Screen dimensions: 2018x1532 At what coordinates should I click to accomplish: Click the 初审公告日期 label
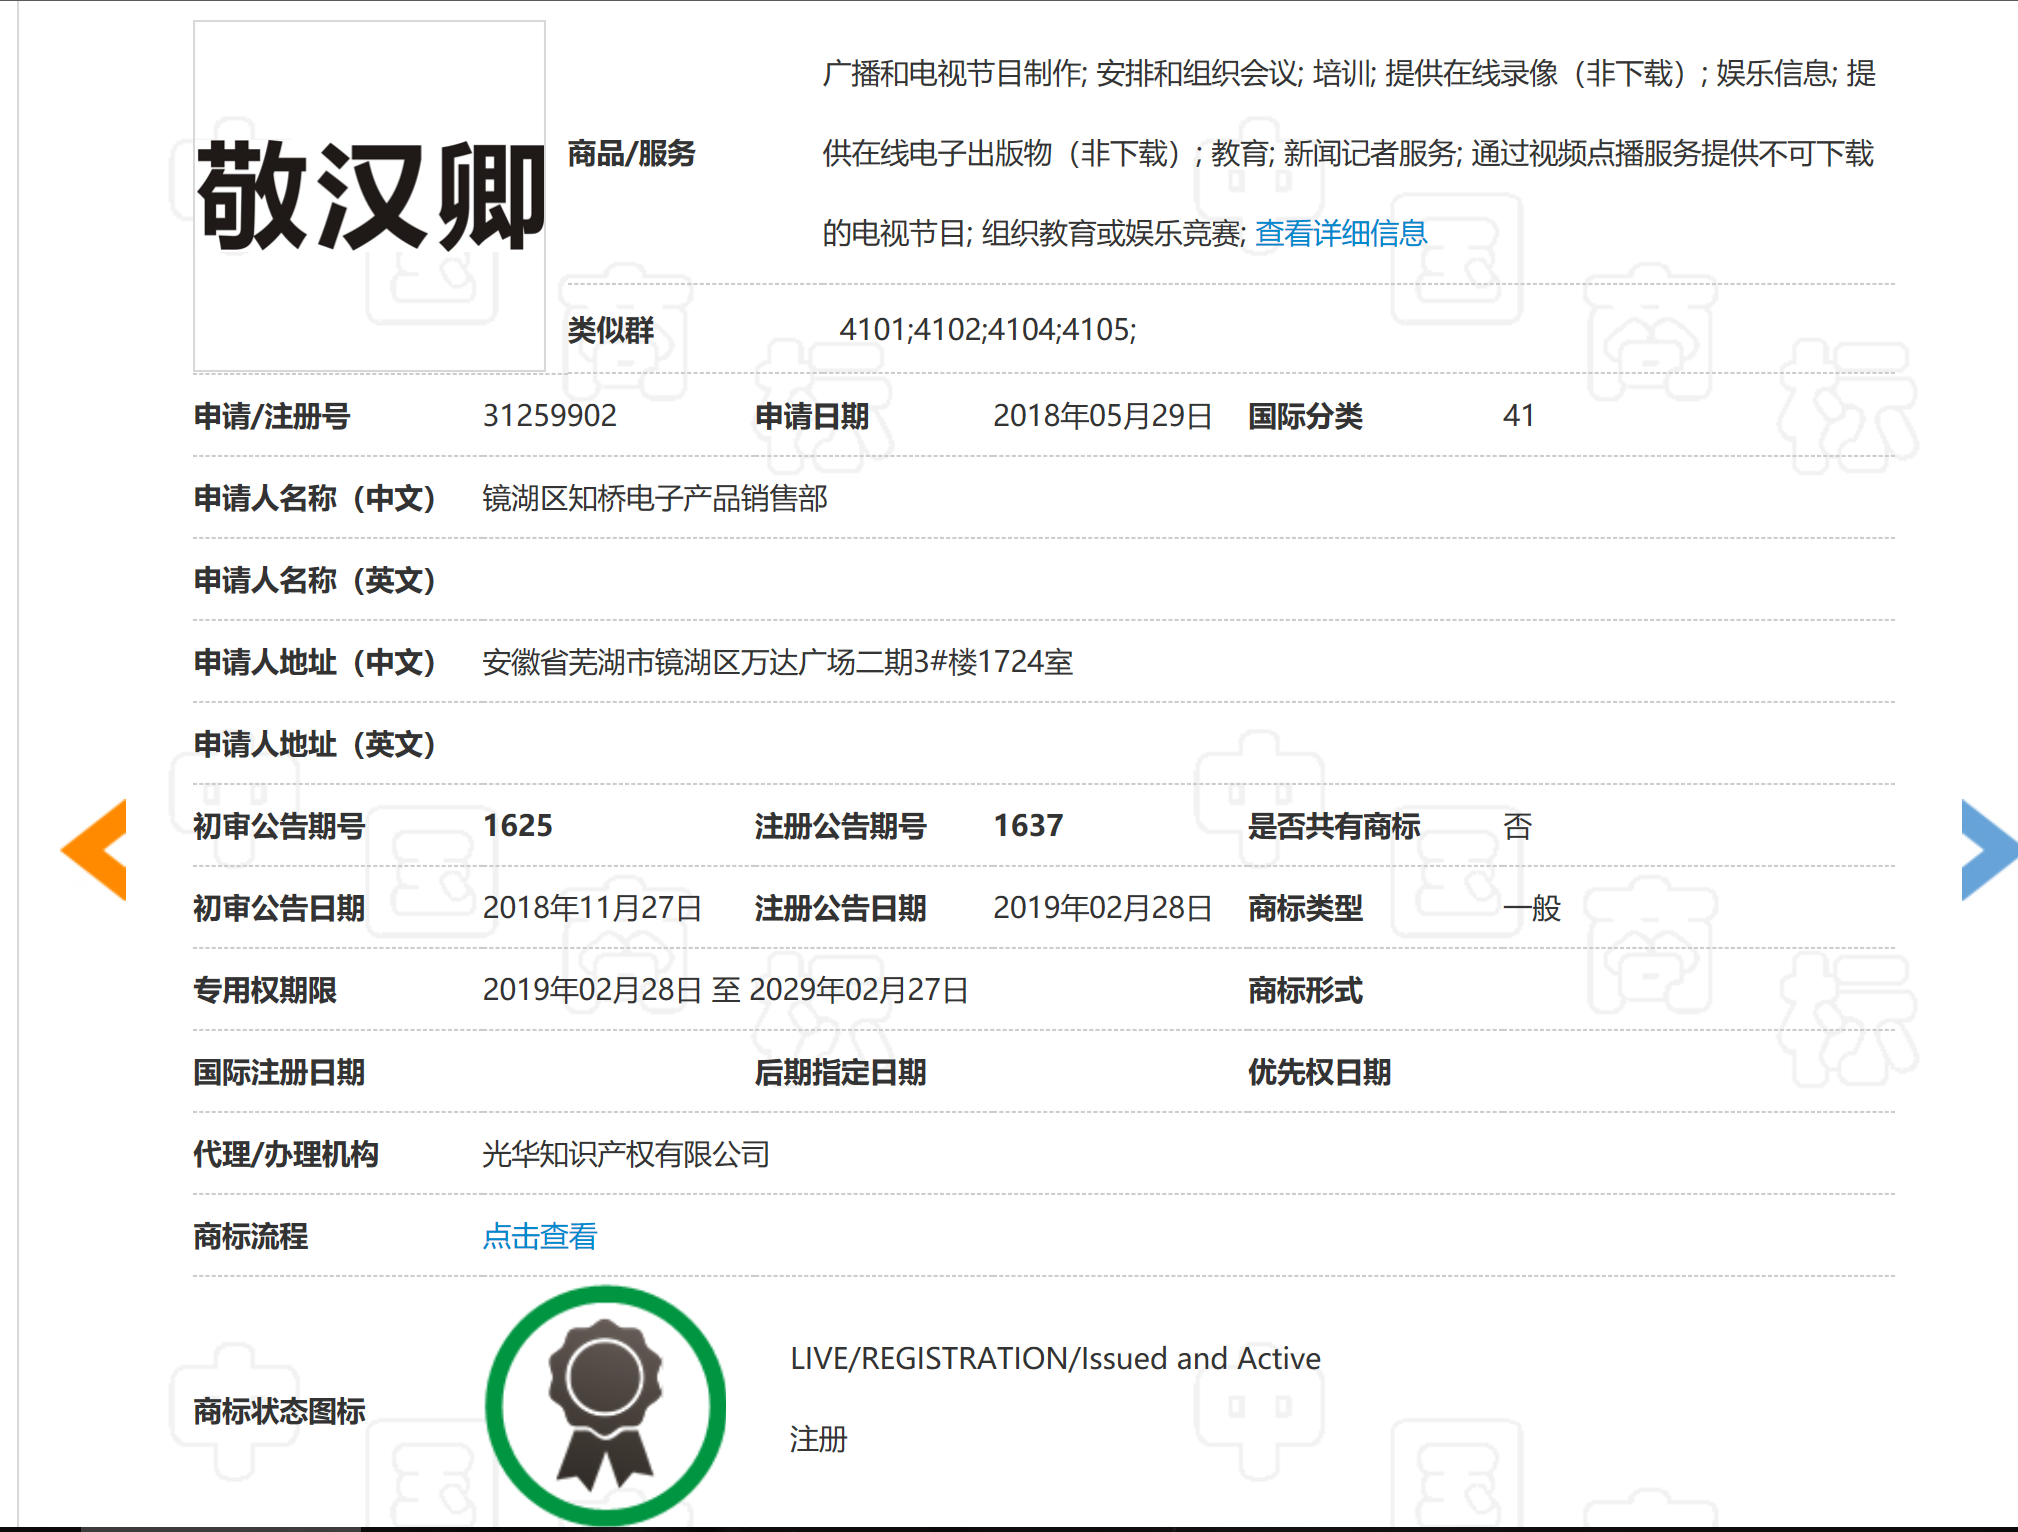coord(279,907)
